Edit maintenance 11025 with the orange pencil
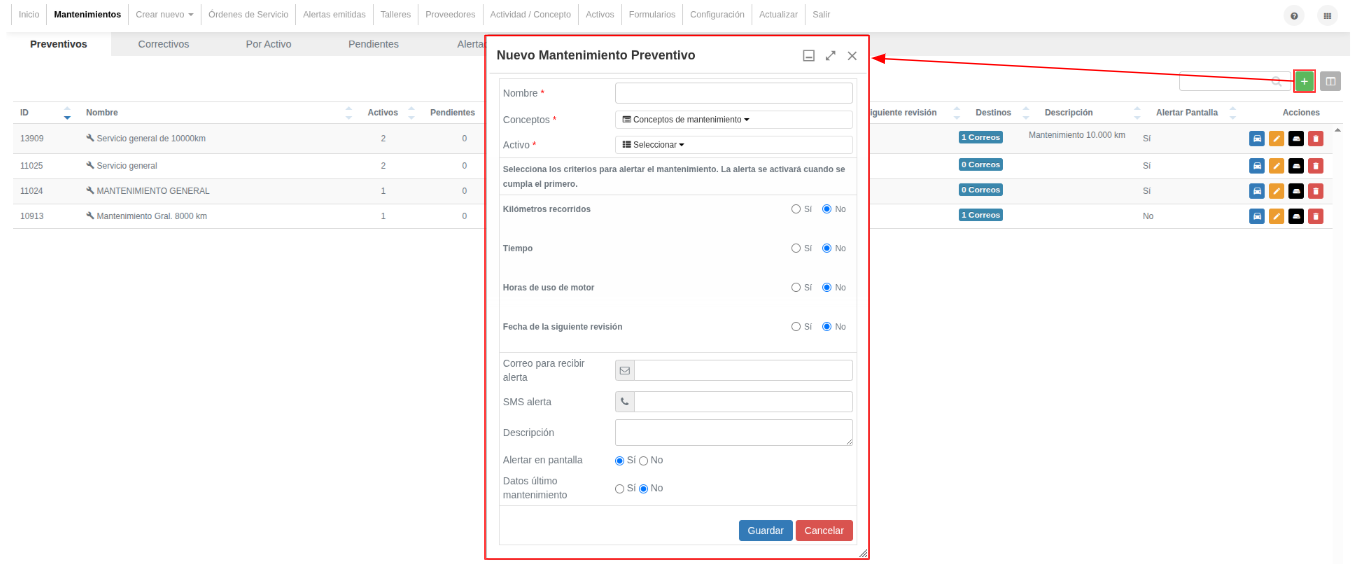 point(1276,166)
